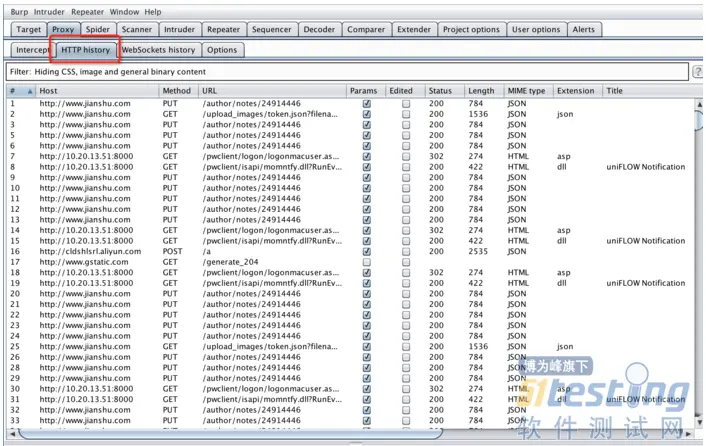Select the HTTP history sub-tab
The width and height of the screenshot is (706, 446).
coord(86,50)
